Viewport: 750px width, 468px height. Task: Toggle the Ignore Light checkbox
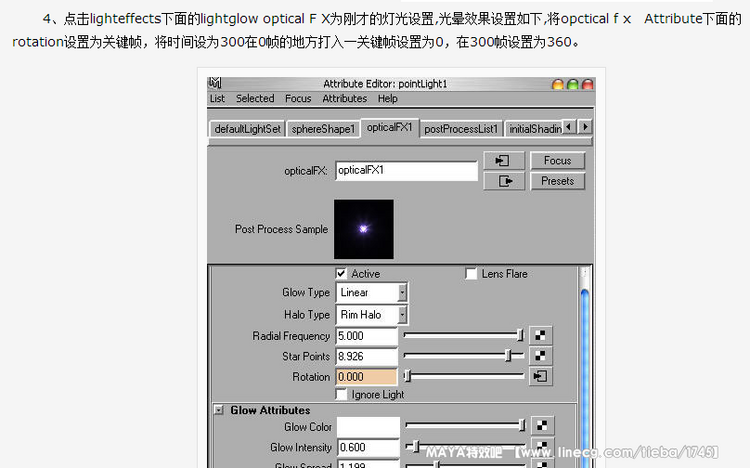[341, 395]
